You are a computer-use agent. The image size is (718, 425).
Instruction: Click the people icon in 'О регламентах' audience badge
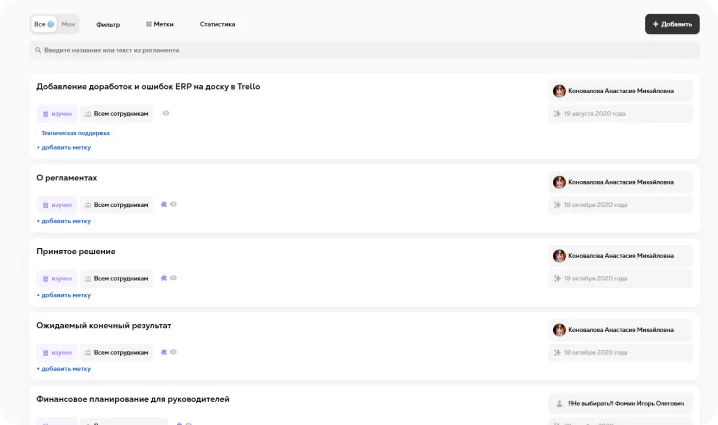point(88,205)
